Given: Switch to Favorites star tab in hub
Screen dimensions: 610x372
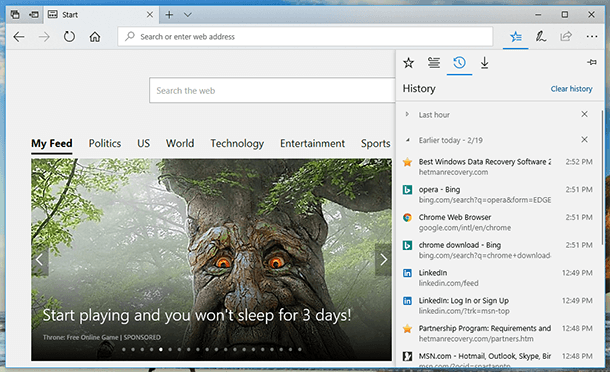Looking at the screenshot, I should click(x=408, y=63).
